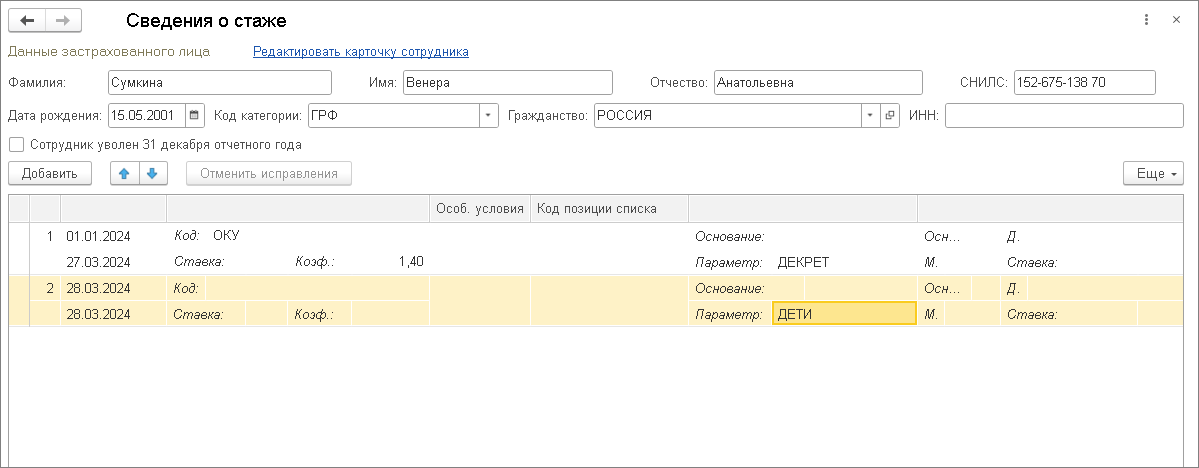Move row up with the up arrow
The height and width of the screenshot is (468, 1199).
(124, 173)
